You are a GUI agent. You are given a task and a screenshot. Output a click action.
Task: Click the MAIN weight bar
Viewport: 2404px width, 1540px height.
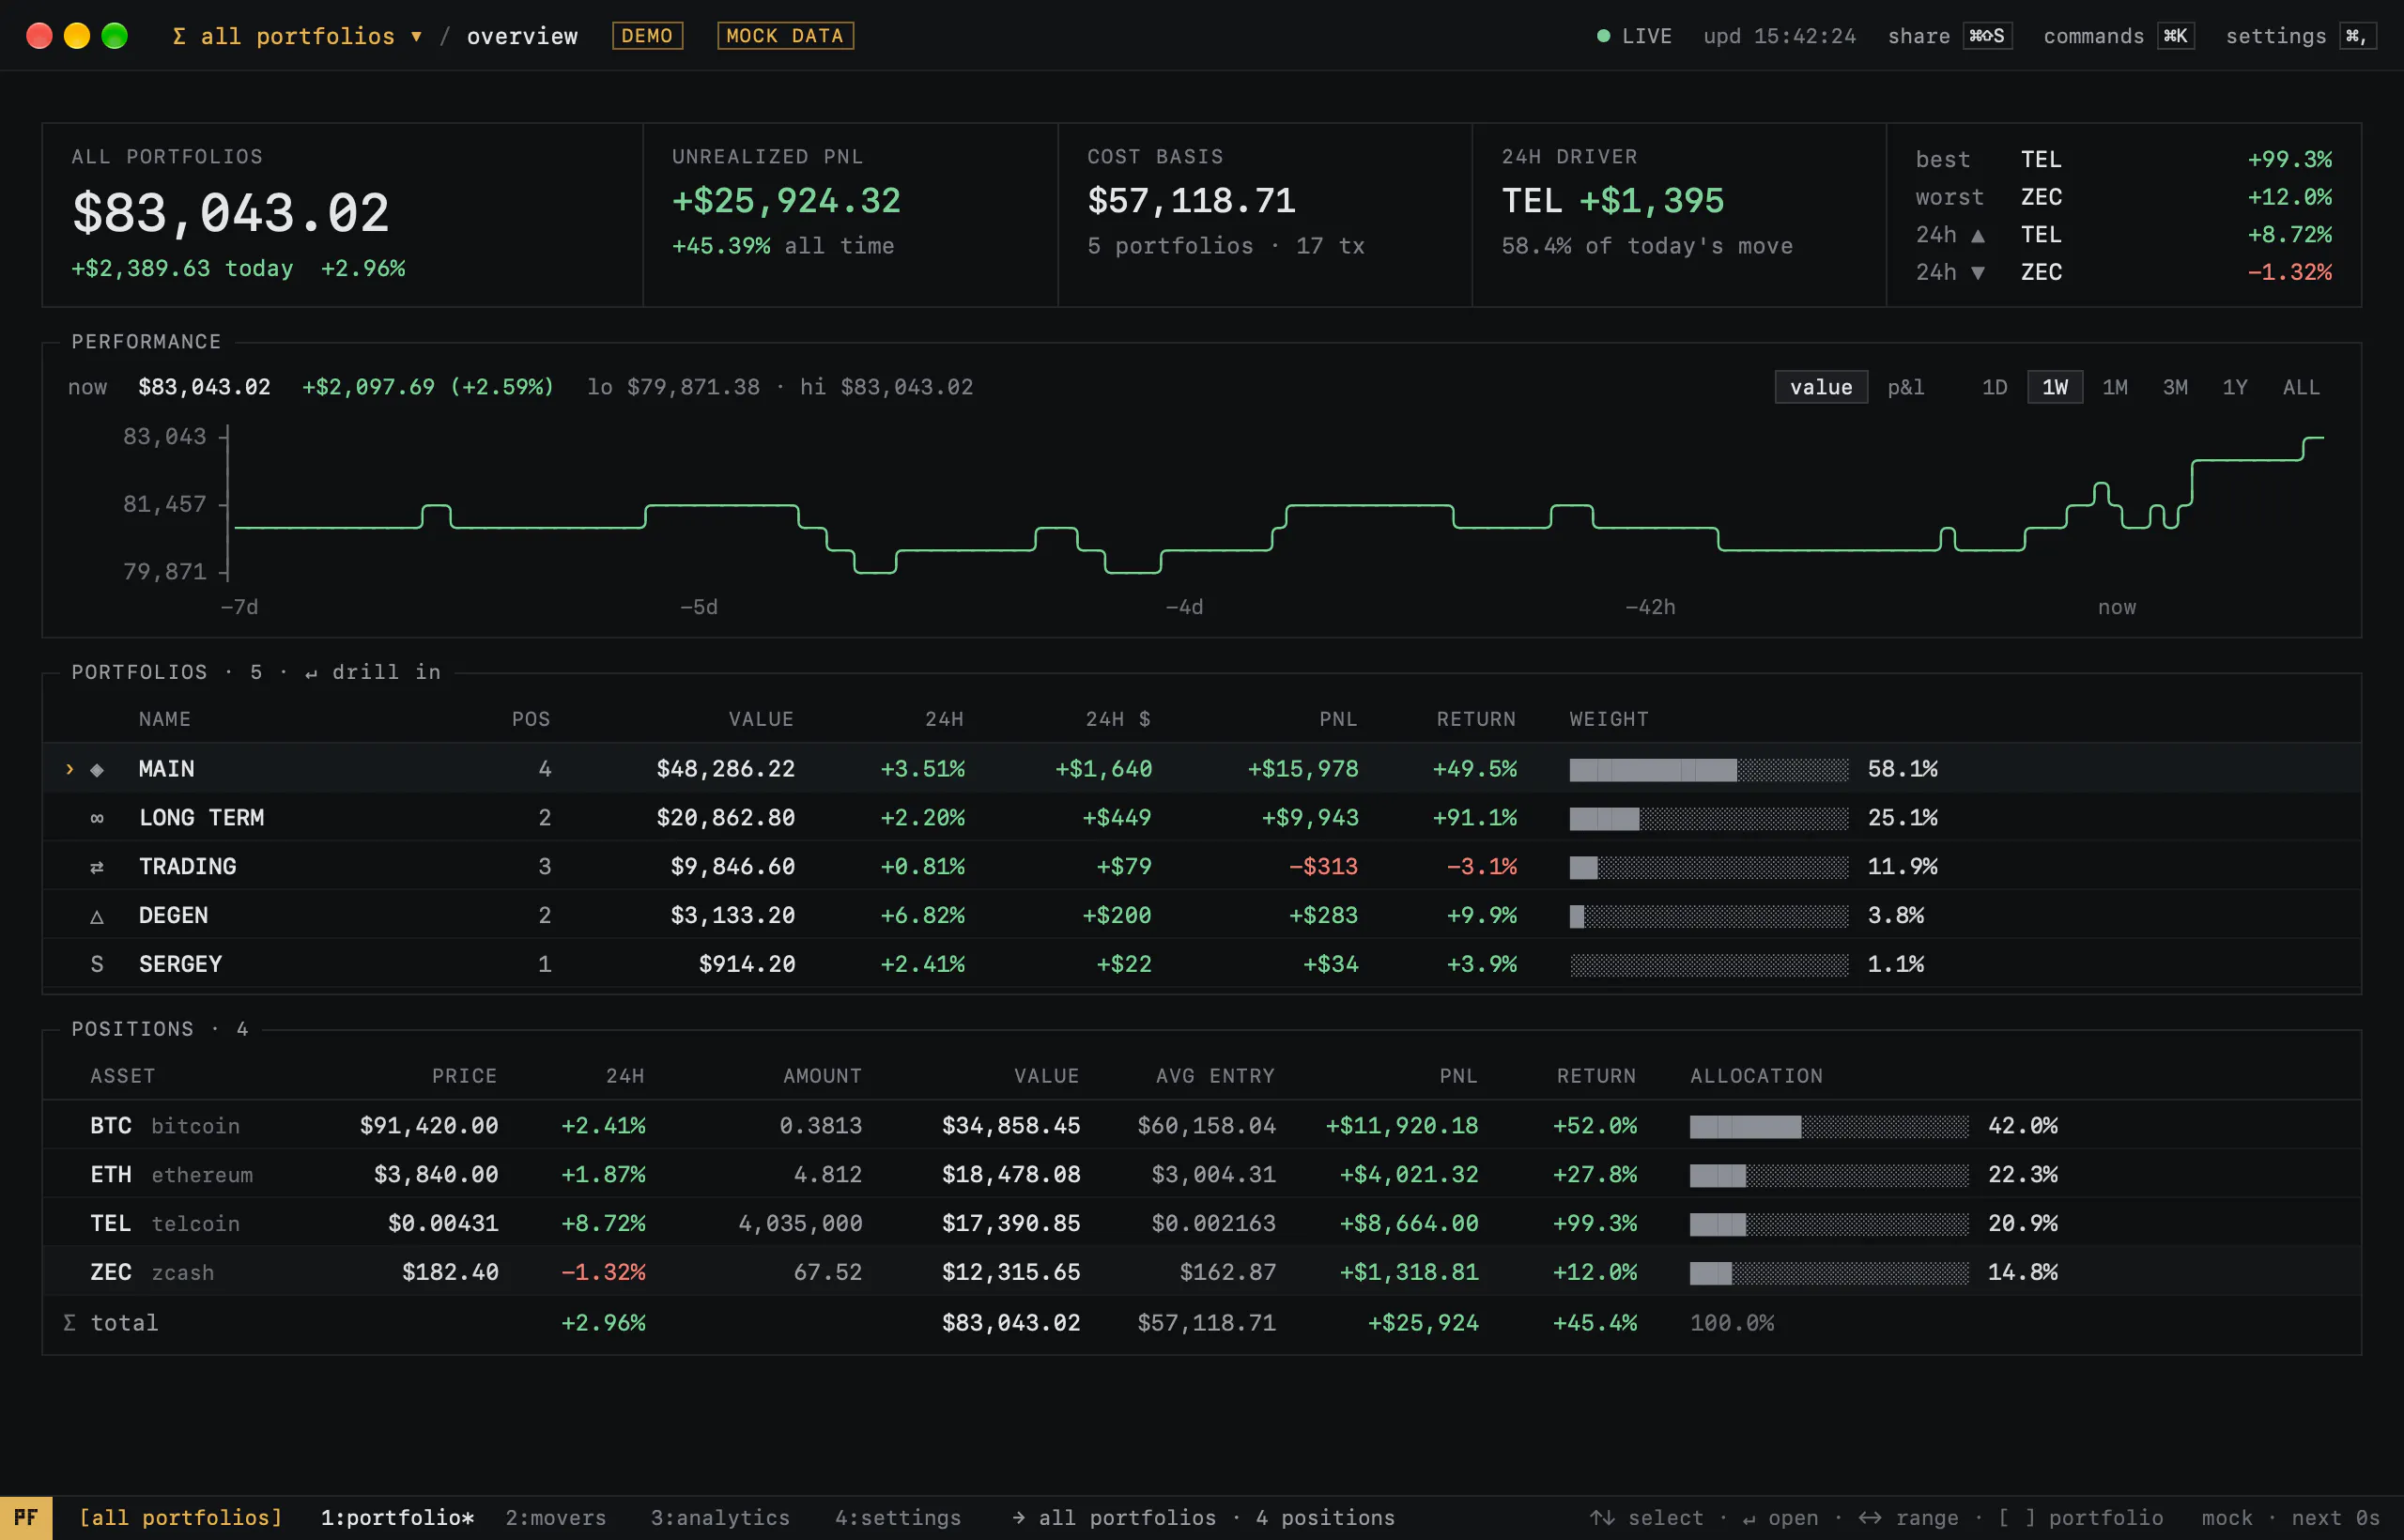tap(1709, 769)
